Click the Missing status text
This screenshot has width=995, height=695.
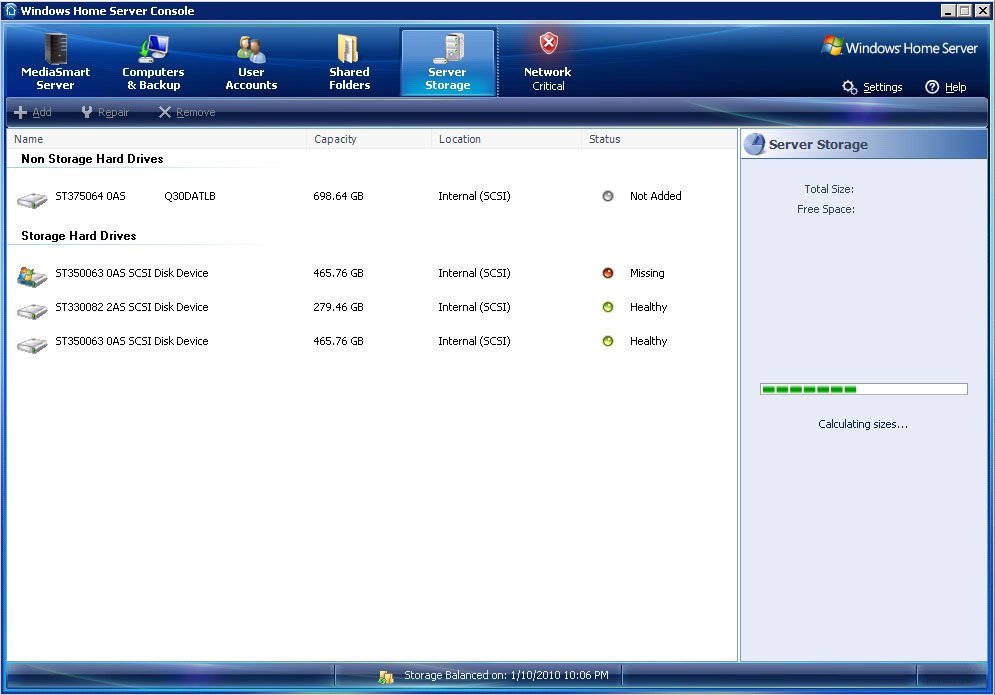tap(647, 273)
